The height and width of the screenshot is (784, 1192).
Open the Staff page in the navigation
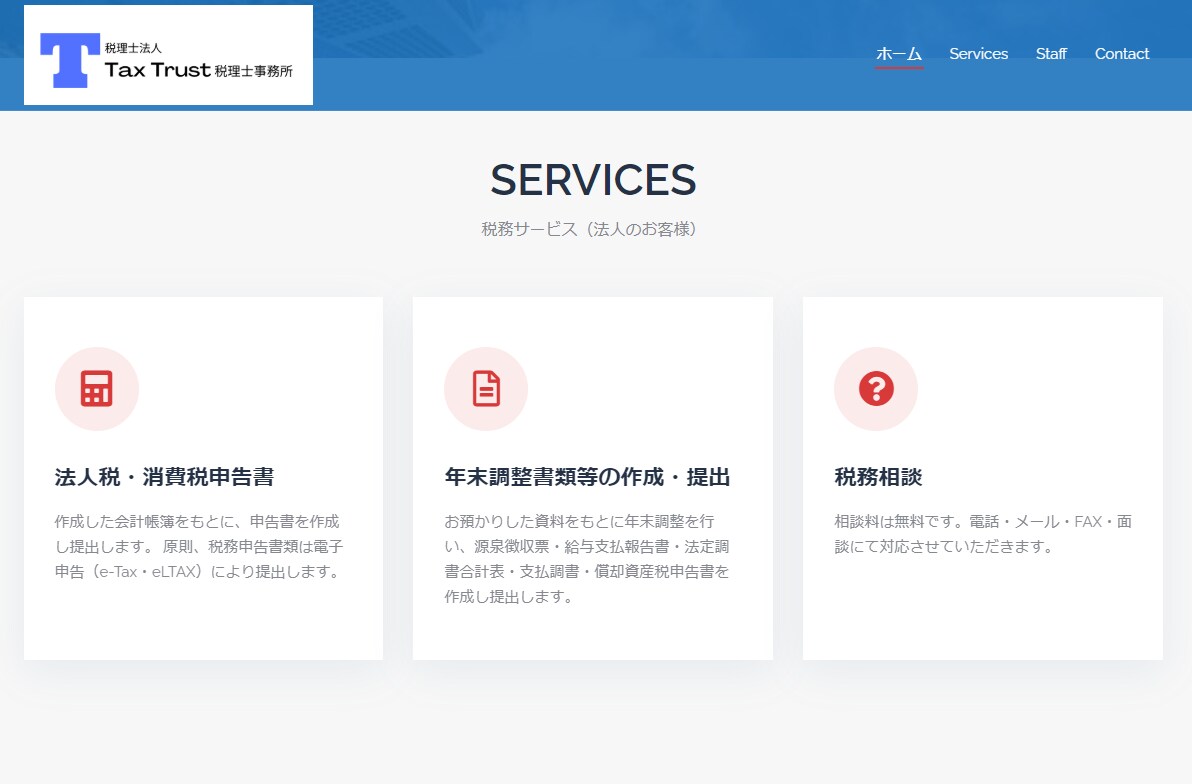click(1051, 54)
